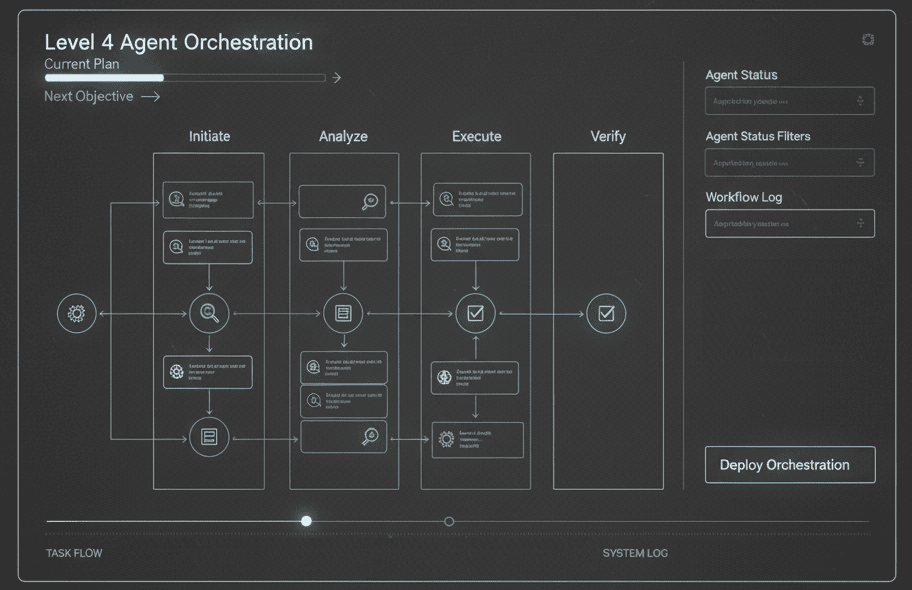
Task: Expand the Workflow Log dropdown
Action: pyautogui.click(x=789, y=224)
